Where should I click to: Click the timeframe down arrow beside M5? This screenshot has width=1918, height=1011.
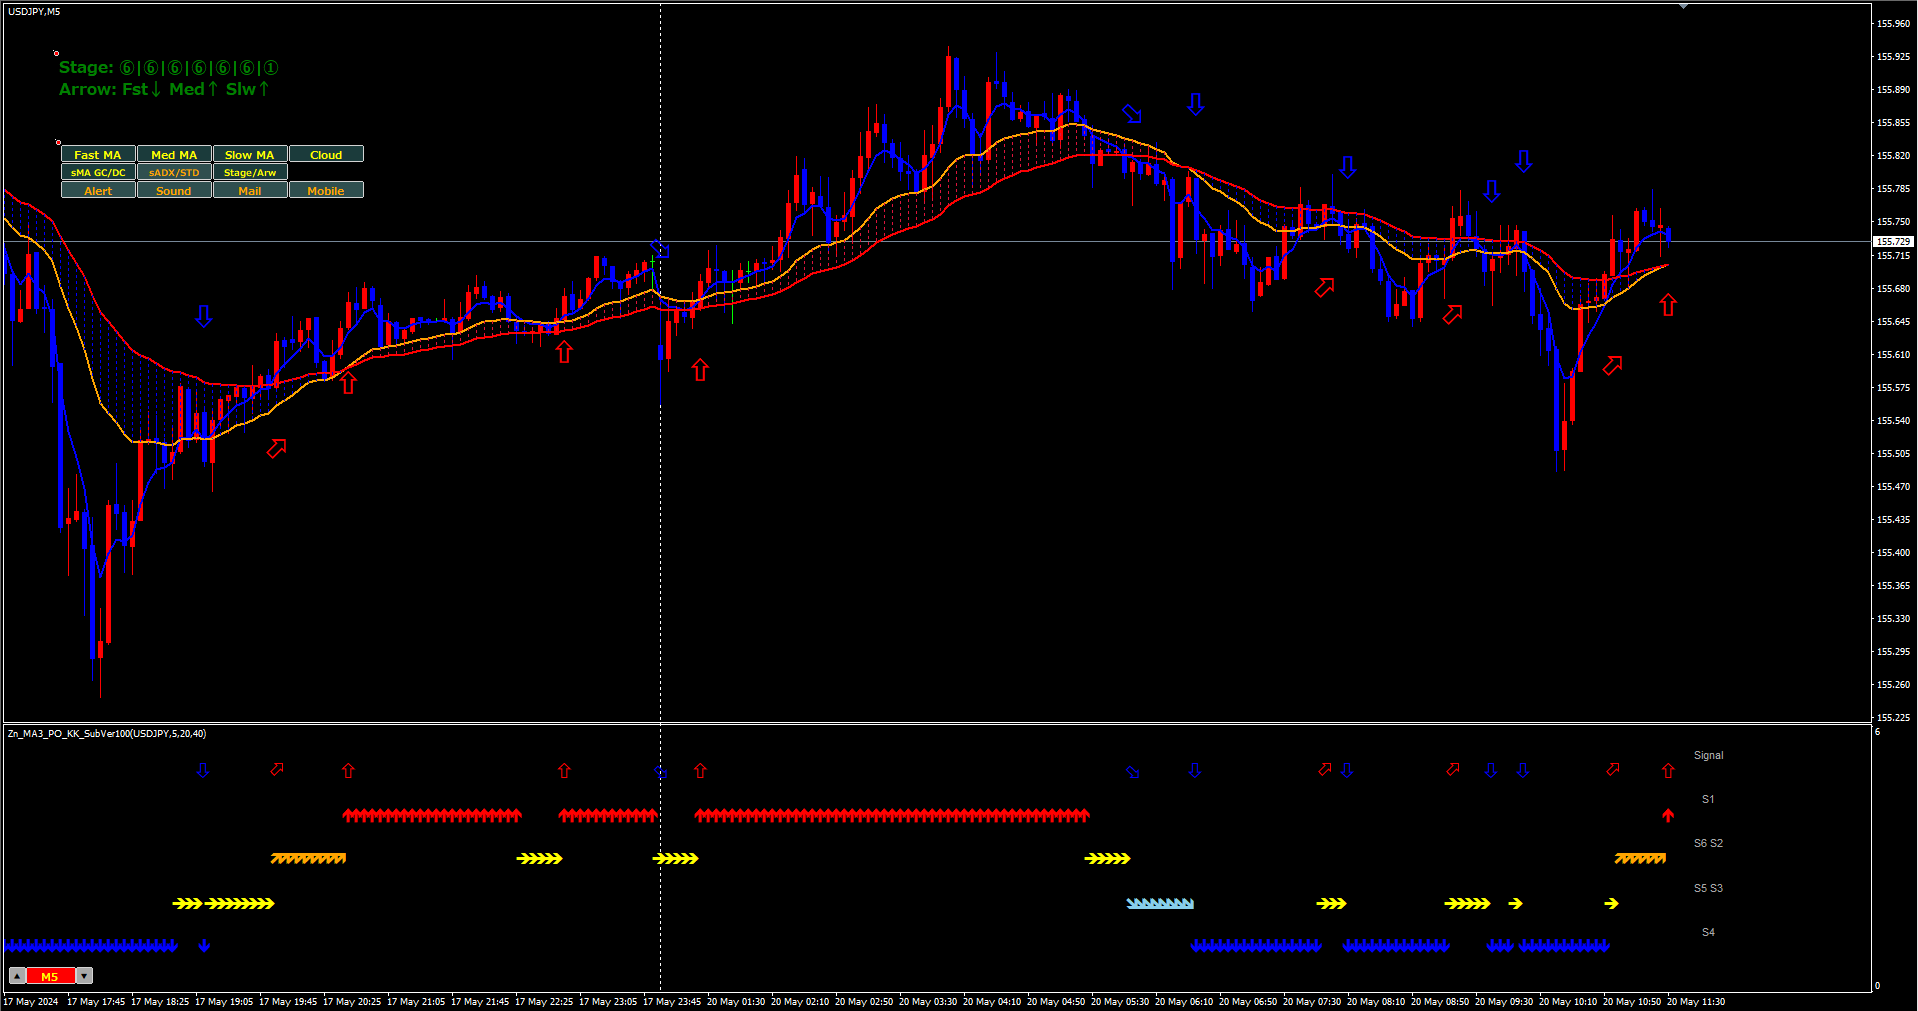85,976
